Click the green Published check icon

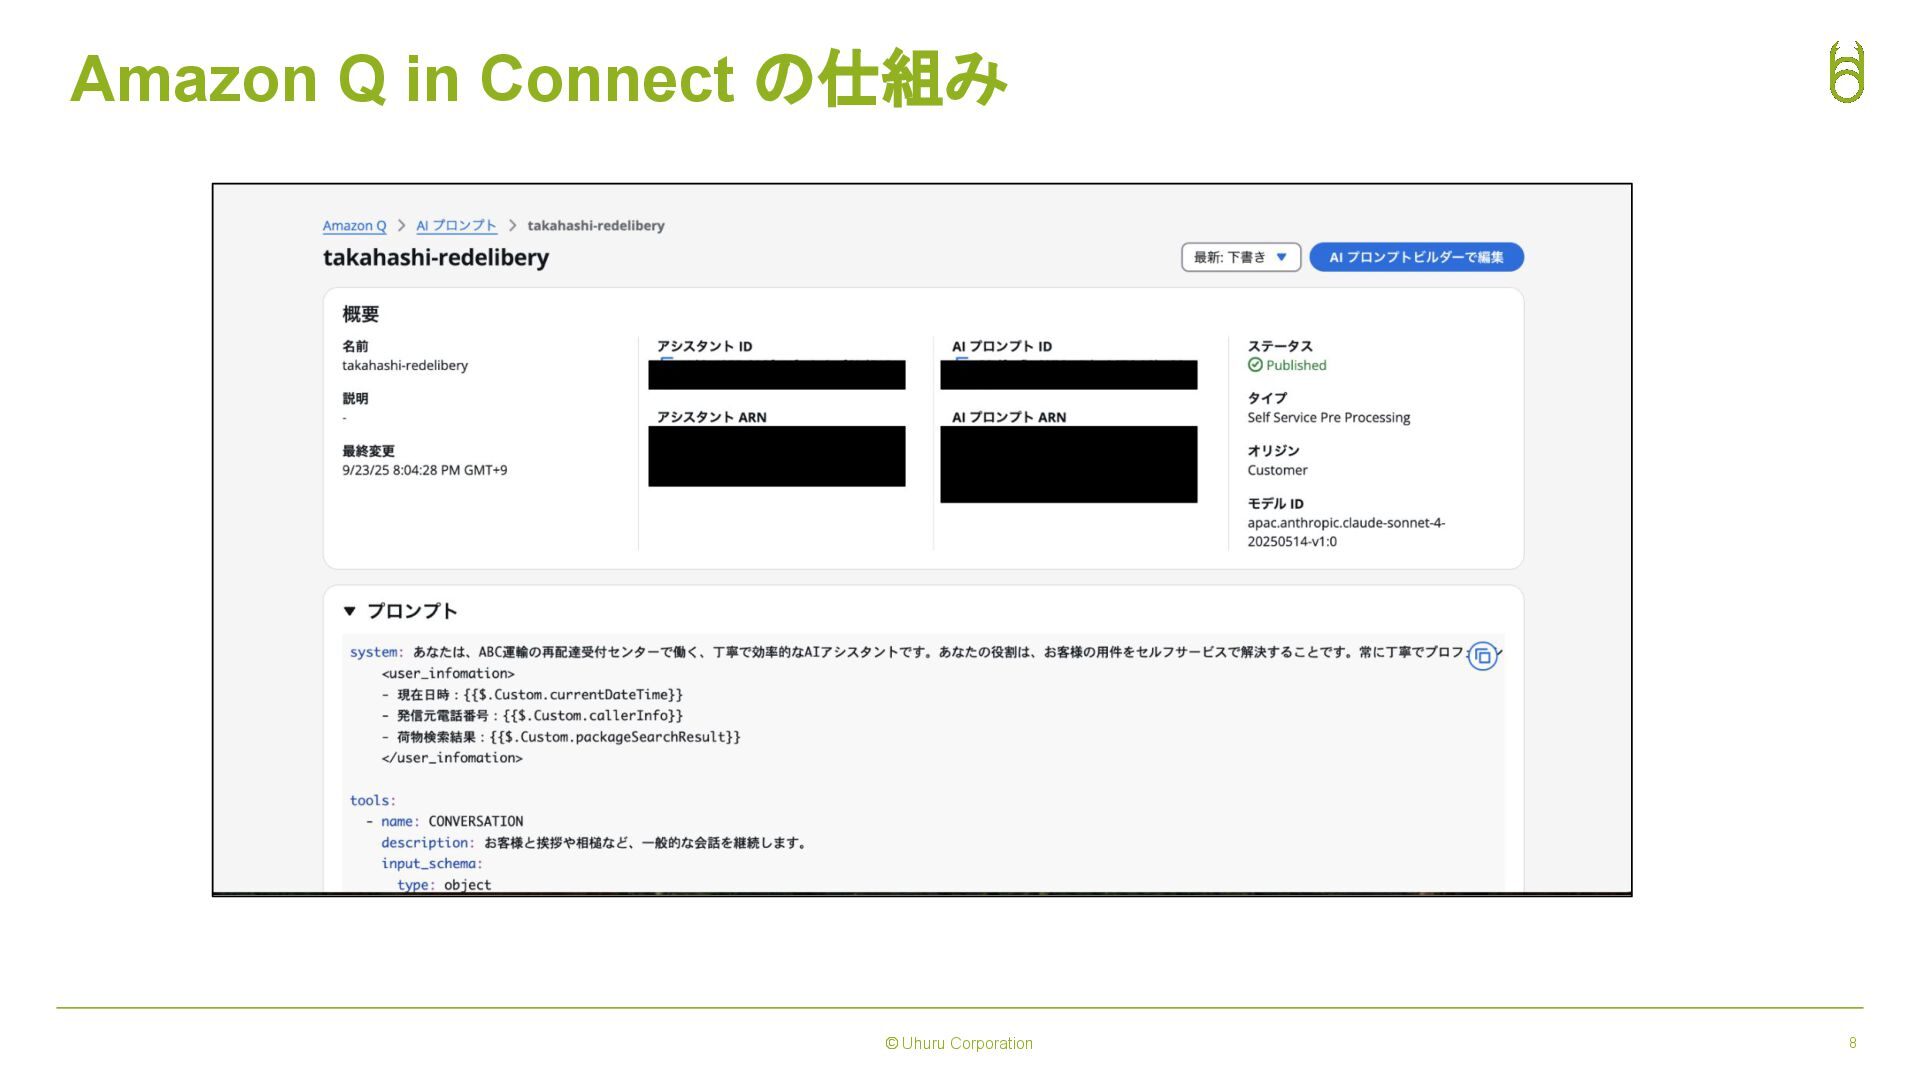[1255, 365]
